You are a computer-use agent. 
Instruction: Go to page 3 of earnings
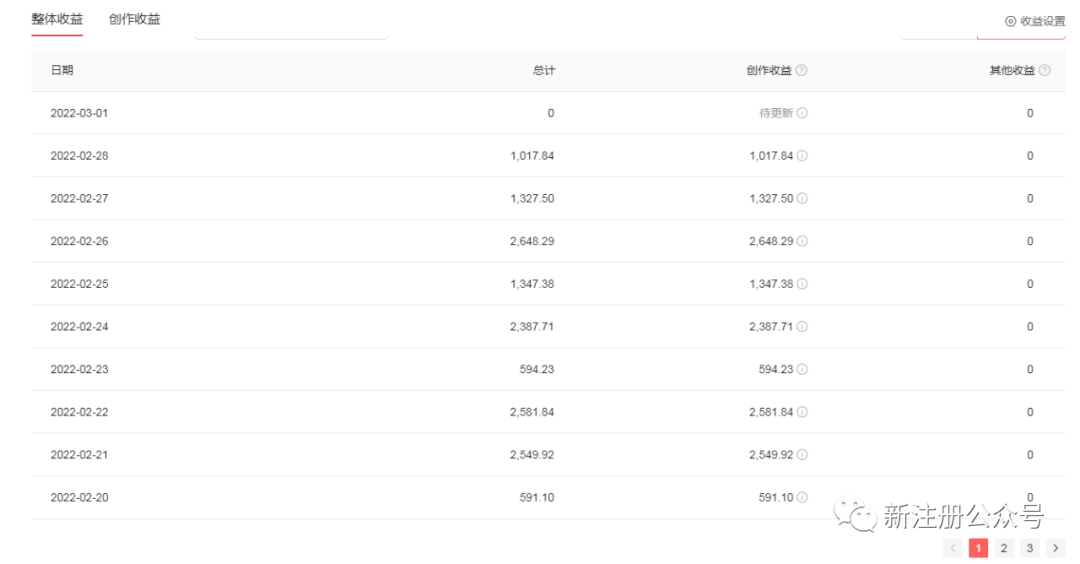(x=1028, y=547)
